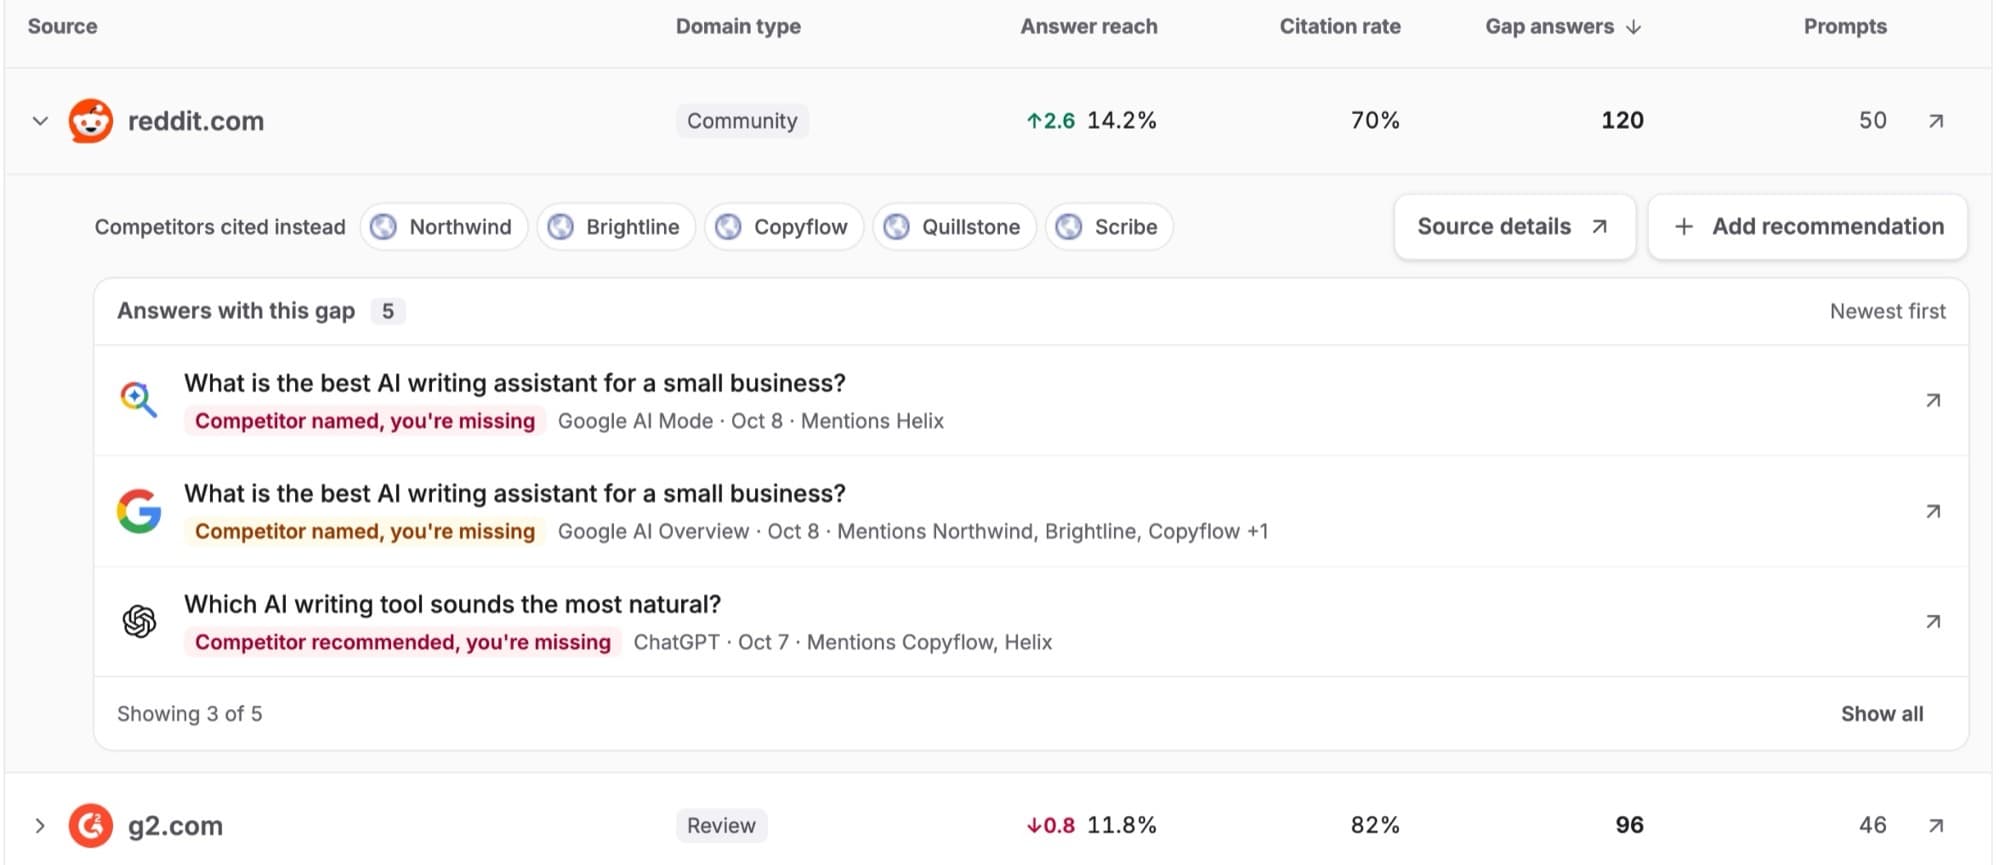Click the Google AI Mode search icon
The width and height of the screenshot is (2000, 865).
pyautogui.click(x=139, y=400)
